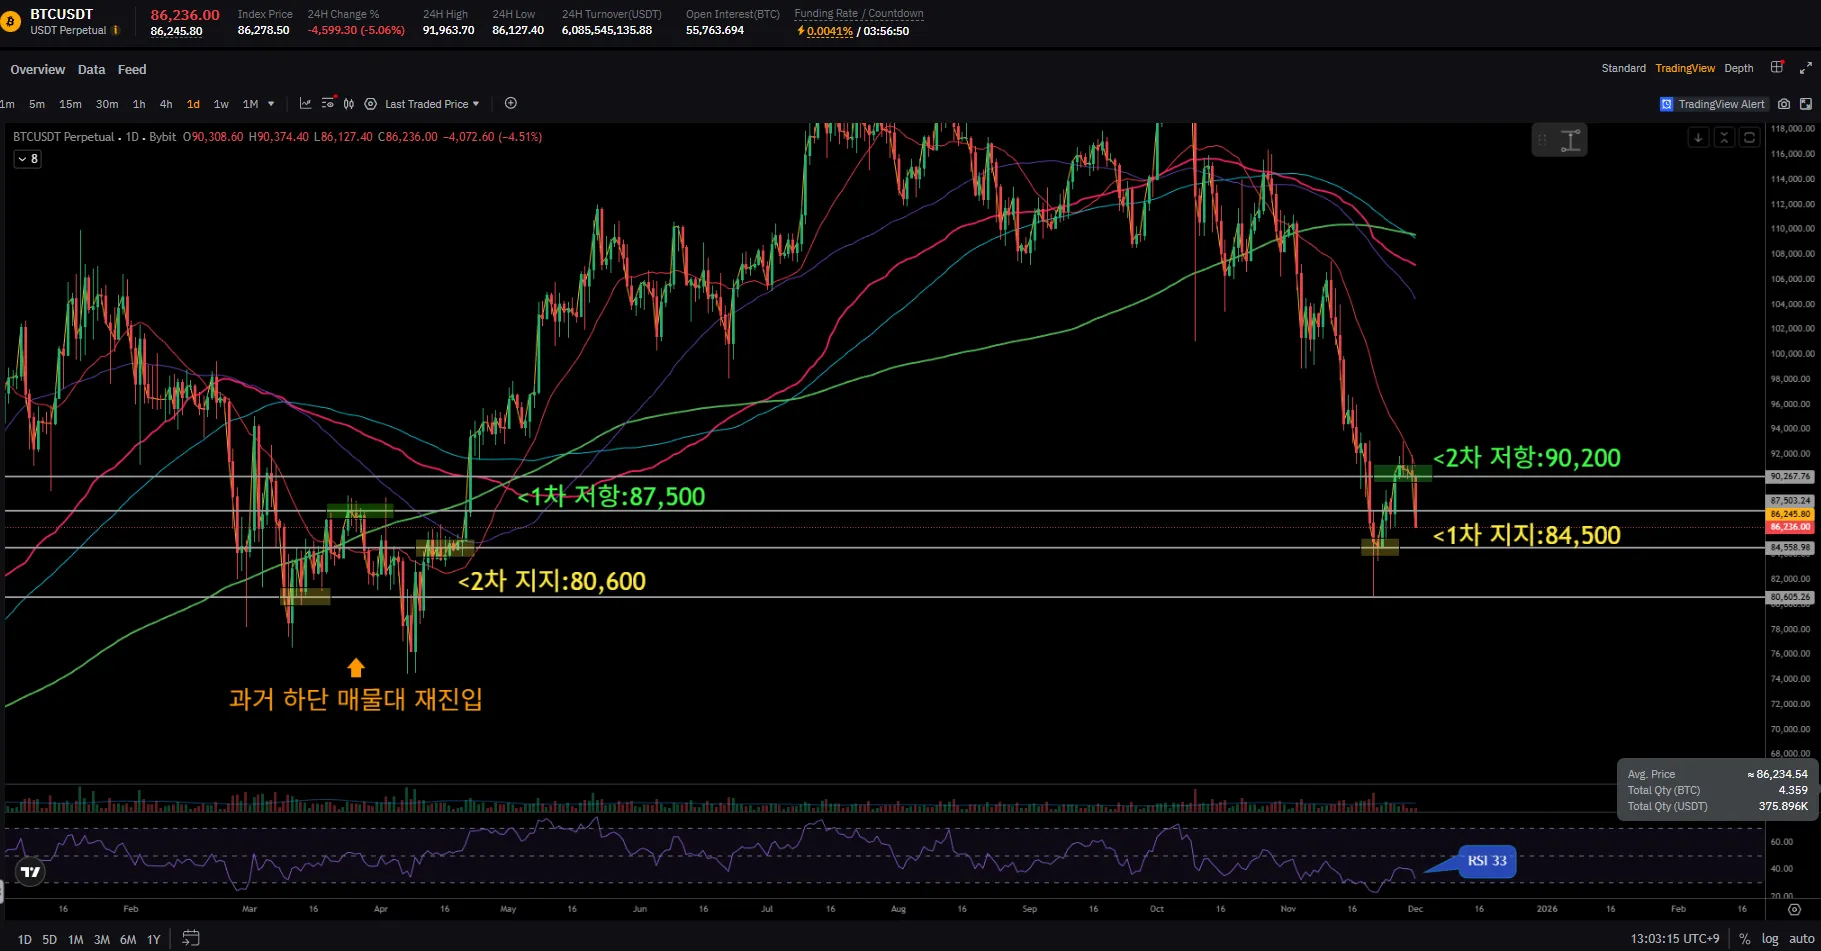Expand the chart panel to fullscreen arrows
The height and width of the screenshot is (951, 1821).
(1805, 68)
